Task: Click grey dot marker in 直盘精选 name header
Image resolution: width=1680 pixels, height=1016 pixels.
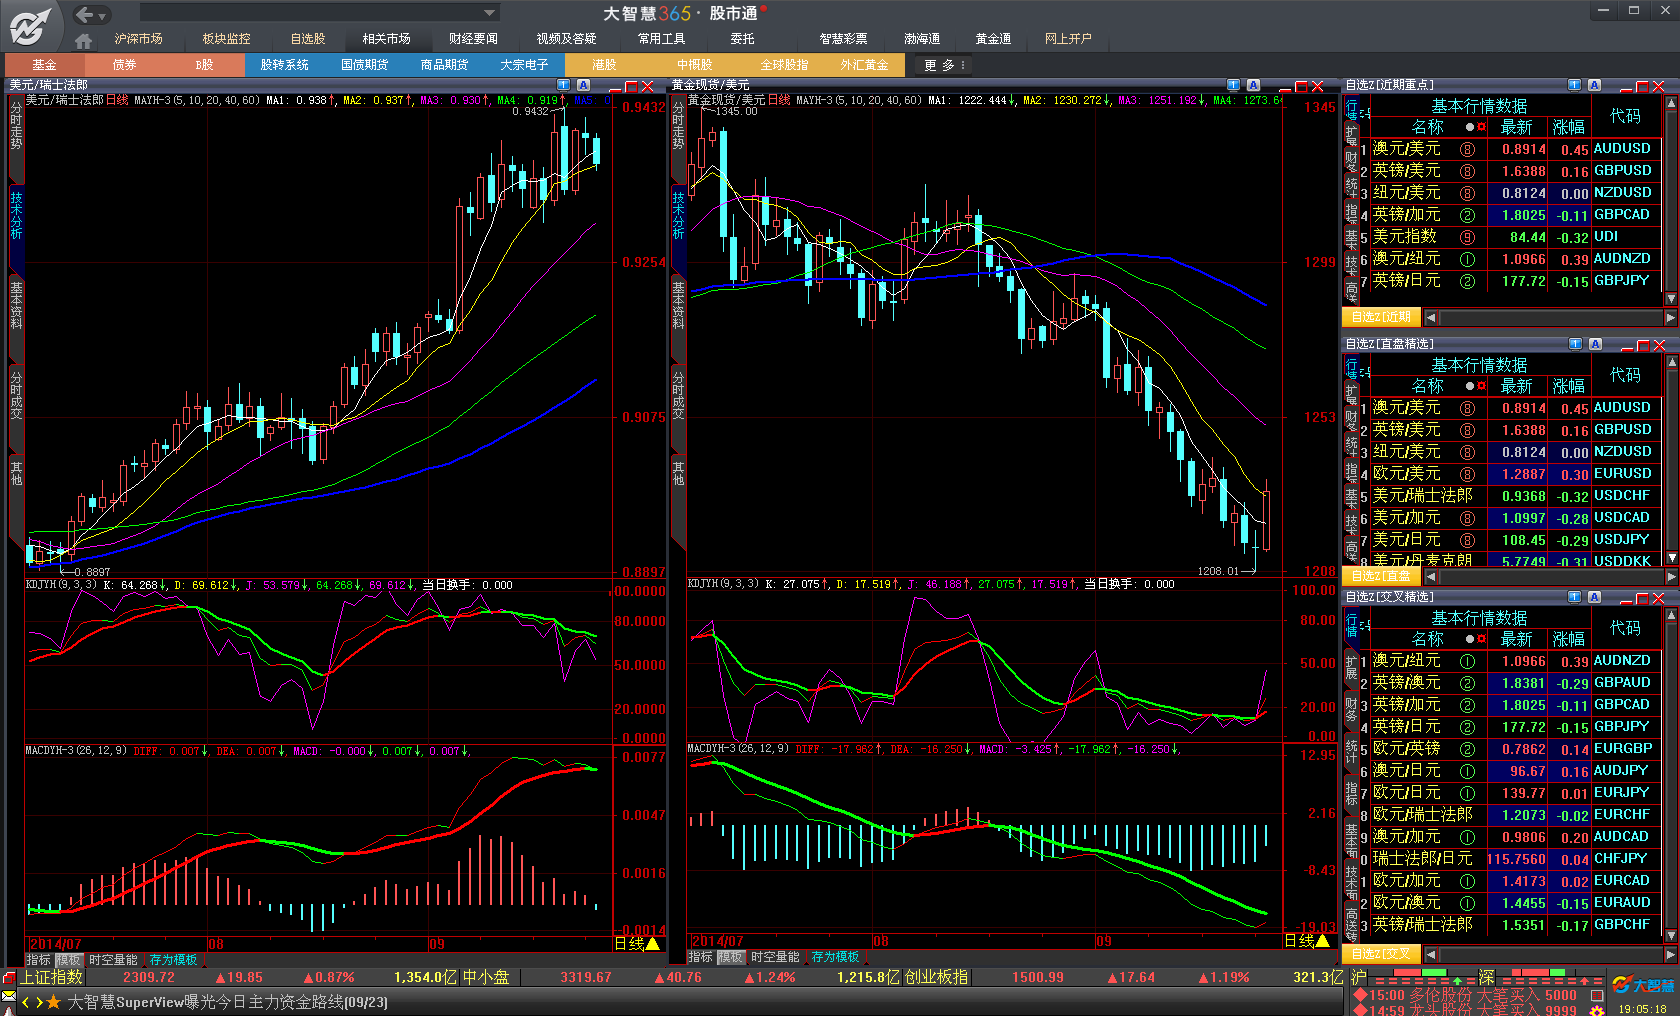Action: [x=1469, y=386]
